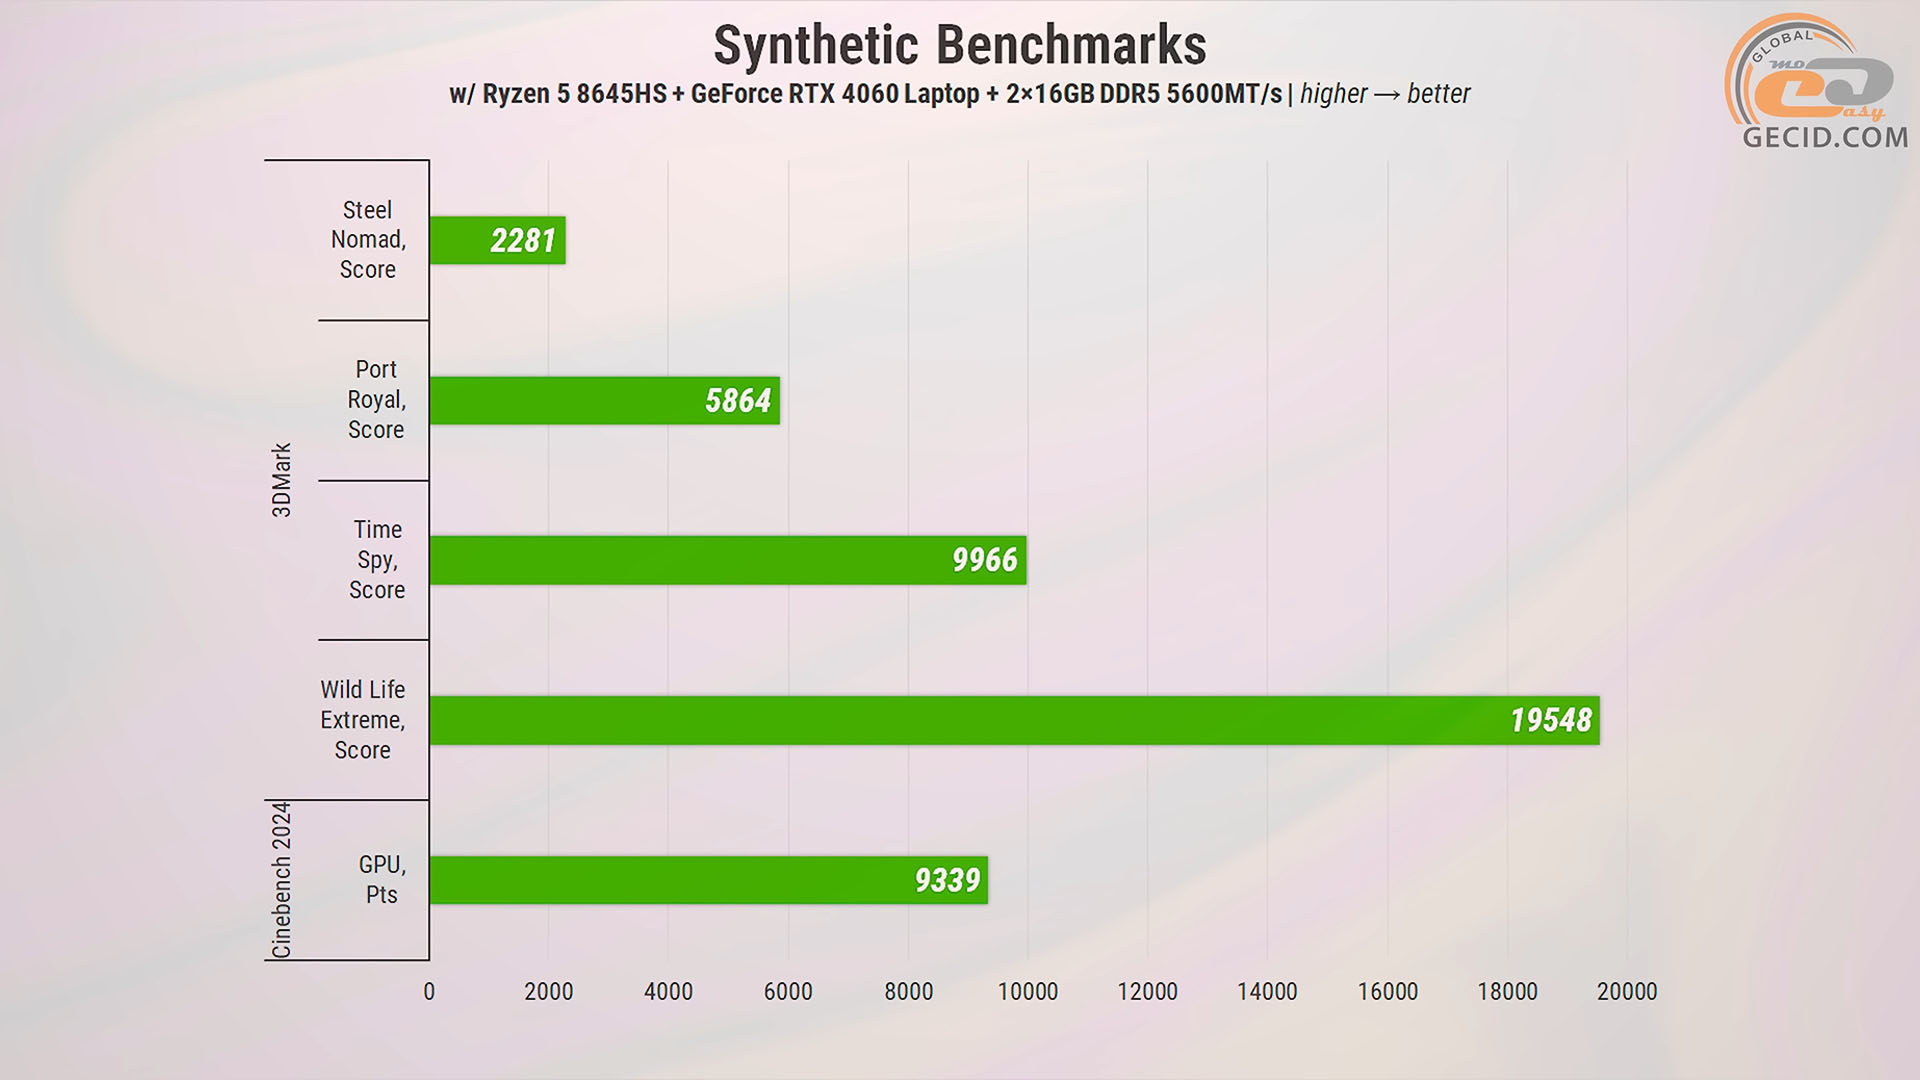Click the 0 axis tick label
1920x1080 pixels.
[x=429, y=992]
